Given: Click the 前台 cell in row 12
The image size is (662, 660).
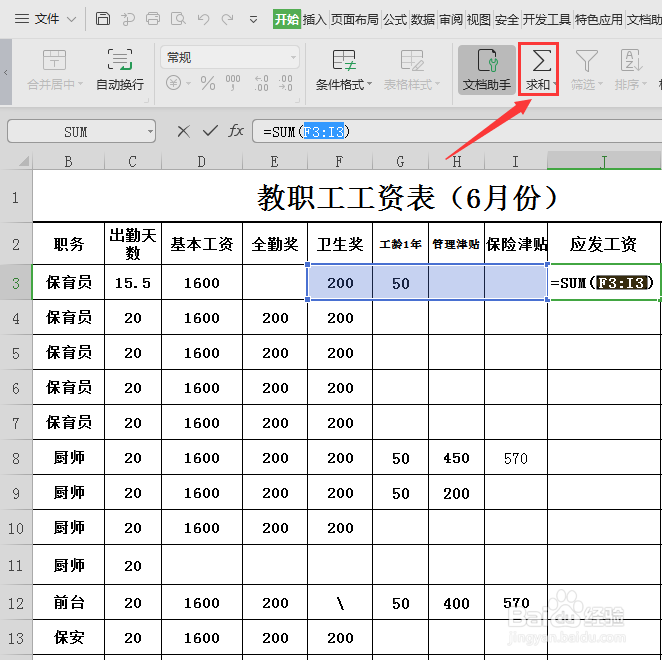Looking at the screenshot, I should coord(68,603).
